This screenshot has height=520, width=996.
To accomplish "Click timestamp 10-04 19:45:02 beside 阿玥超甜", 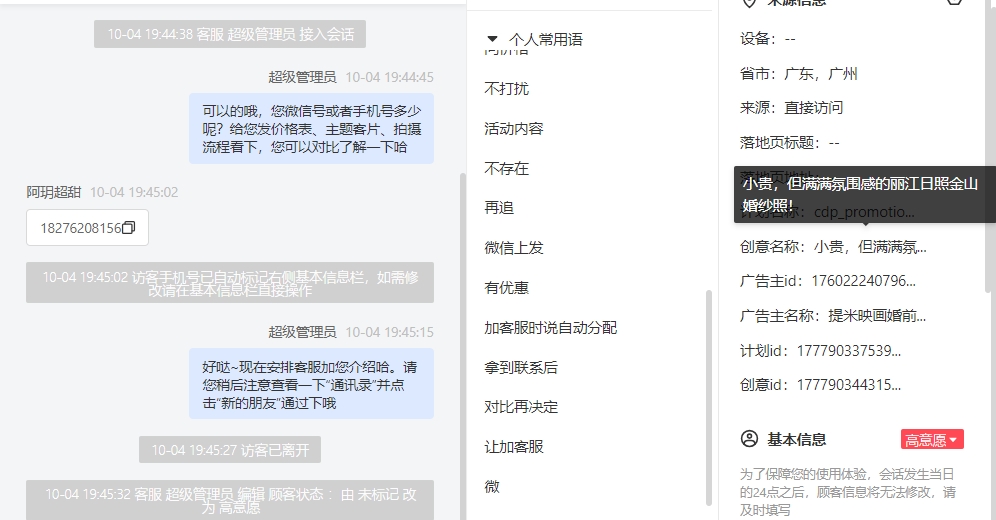I will [x=134, y=192].
